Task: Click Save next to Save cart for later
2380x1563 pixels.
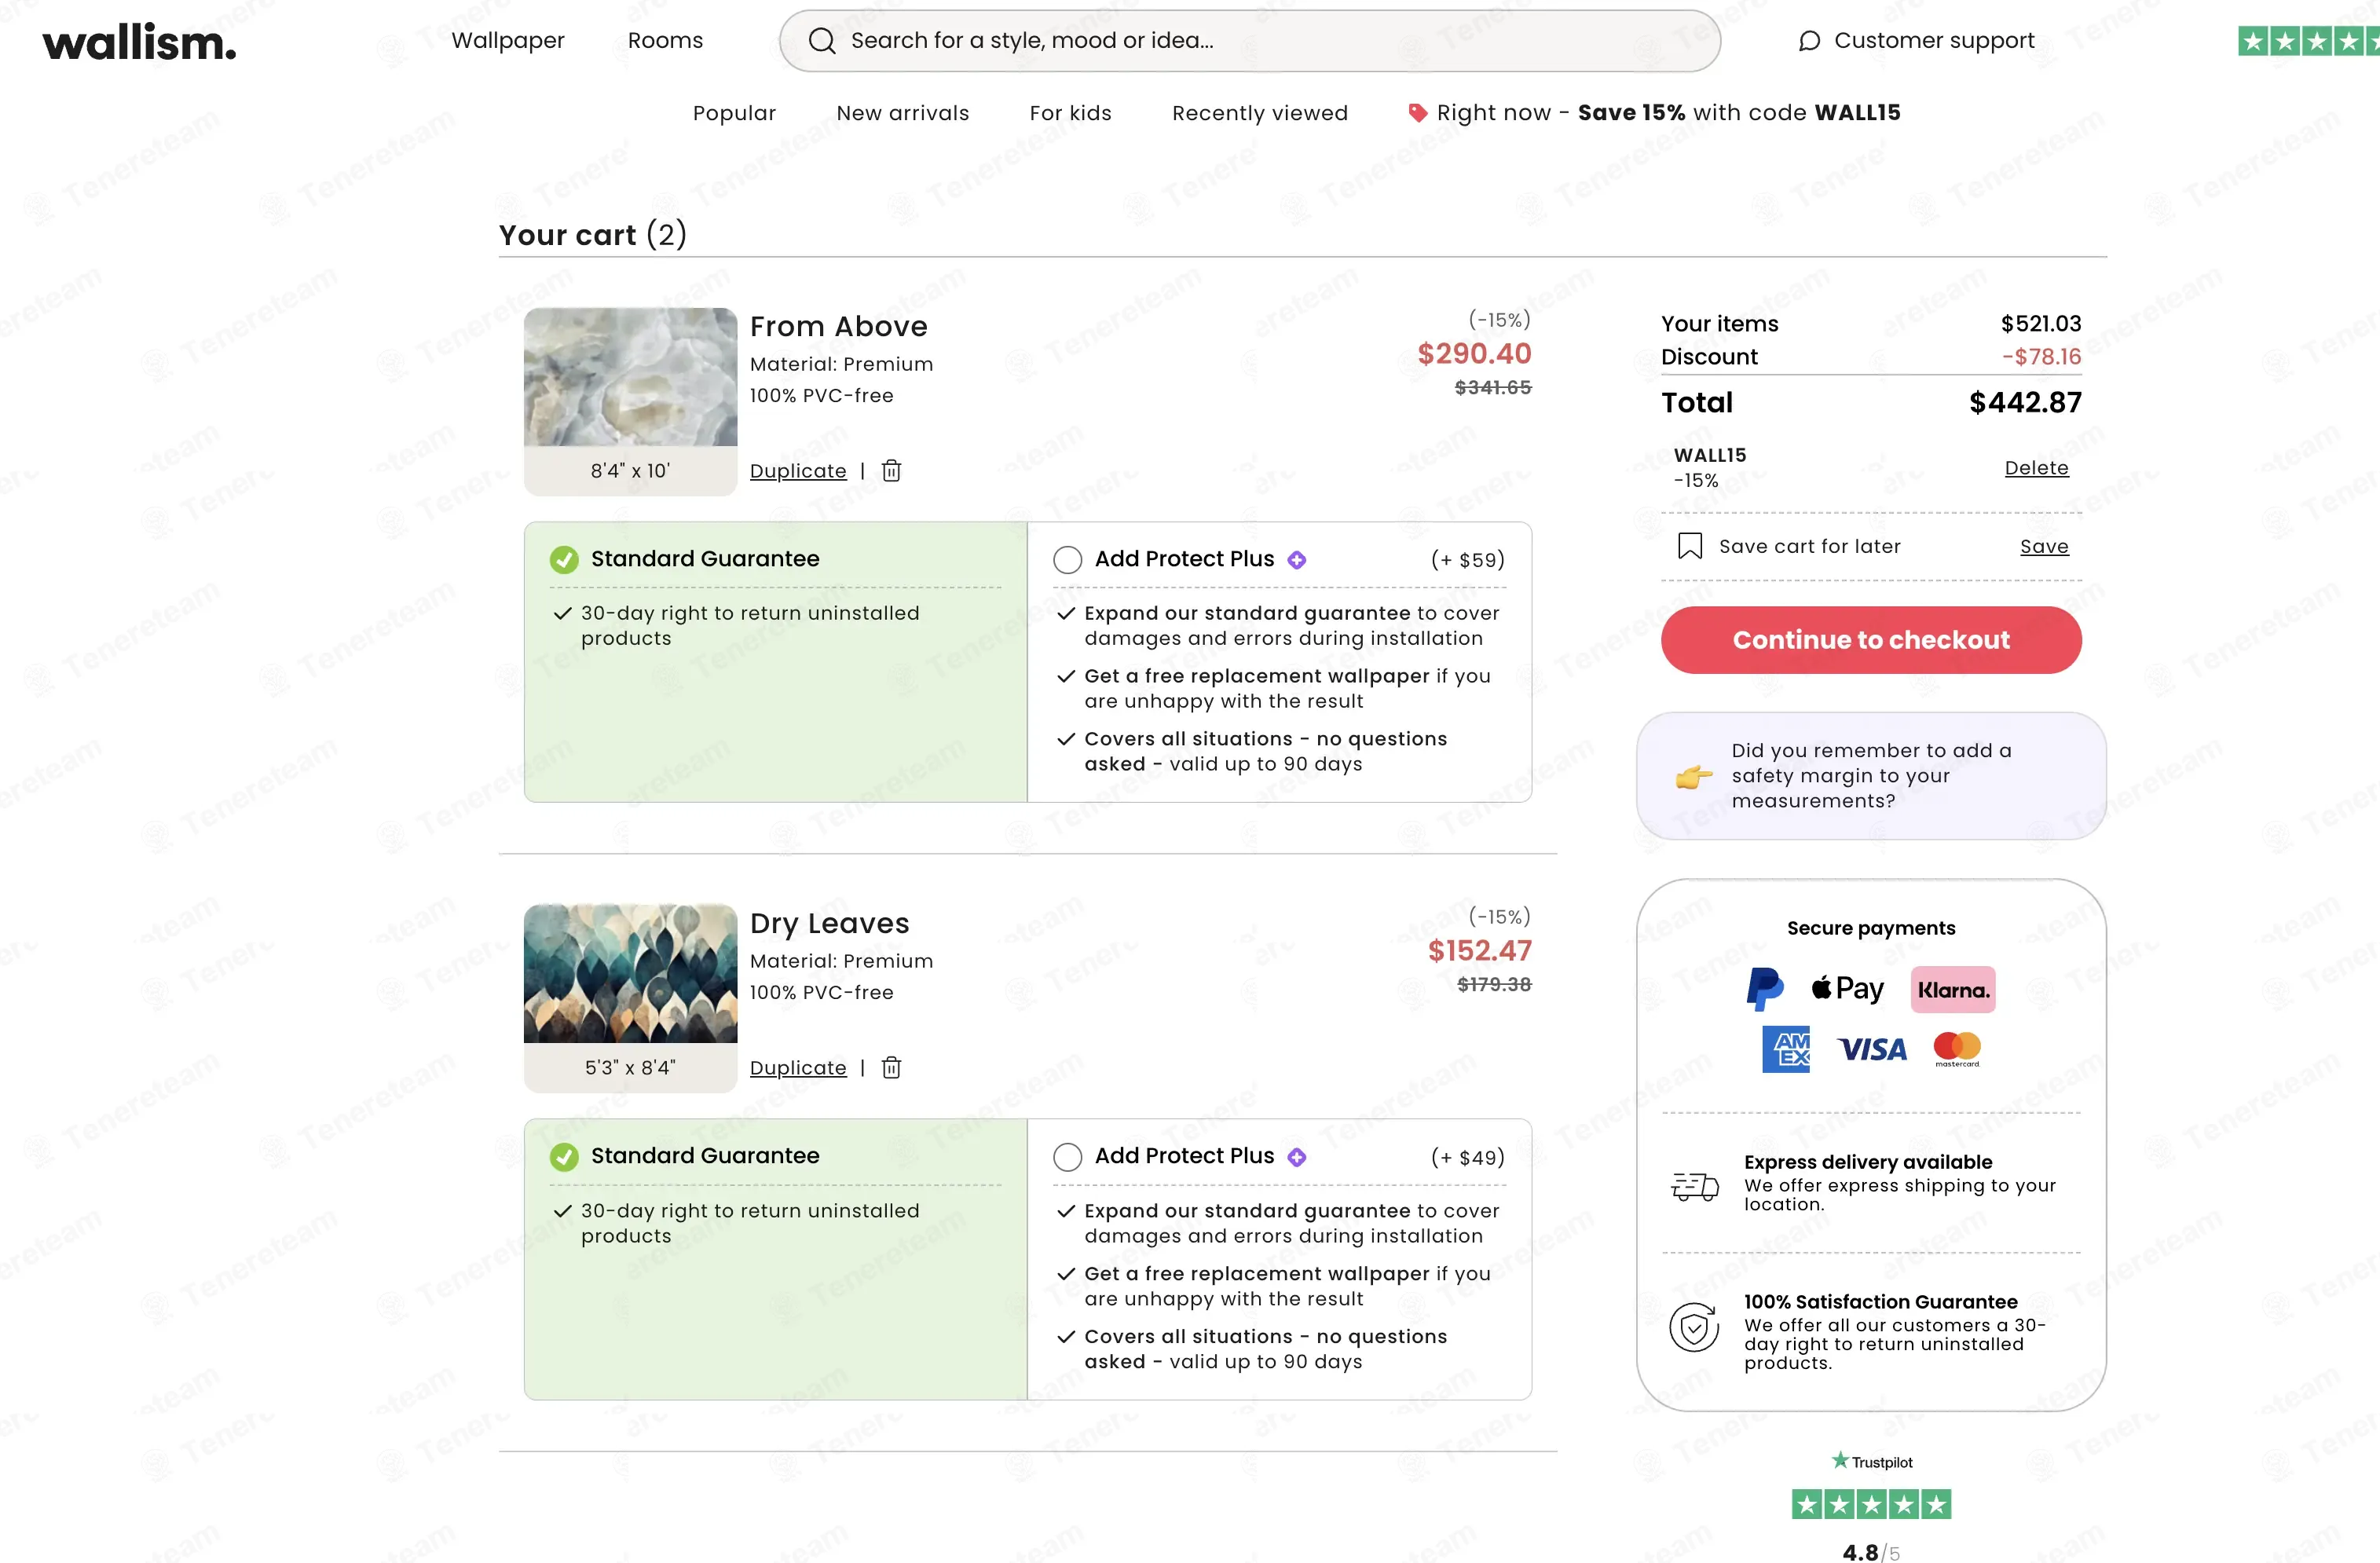Action: tap(2044, 546)
